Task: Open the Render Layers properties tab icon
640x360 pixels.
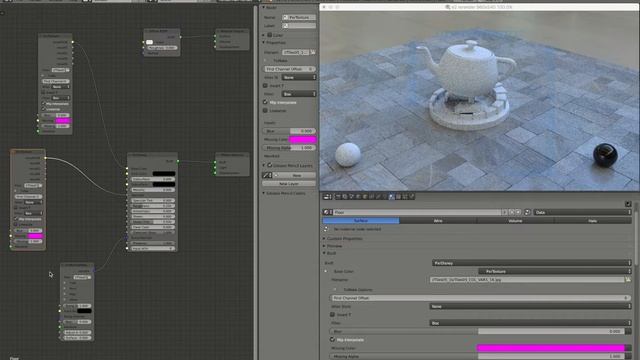Action: 345,197
